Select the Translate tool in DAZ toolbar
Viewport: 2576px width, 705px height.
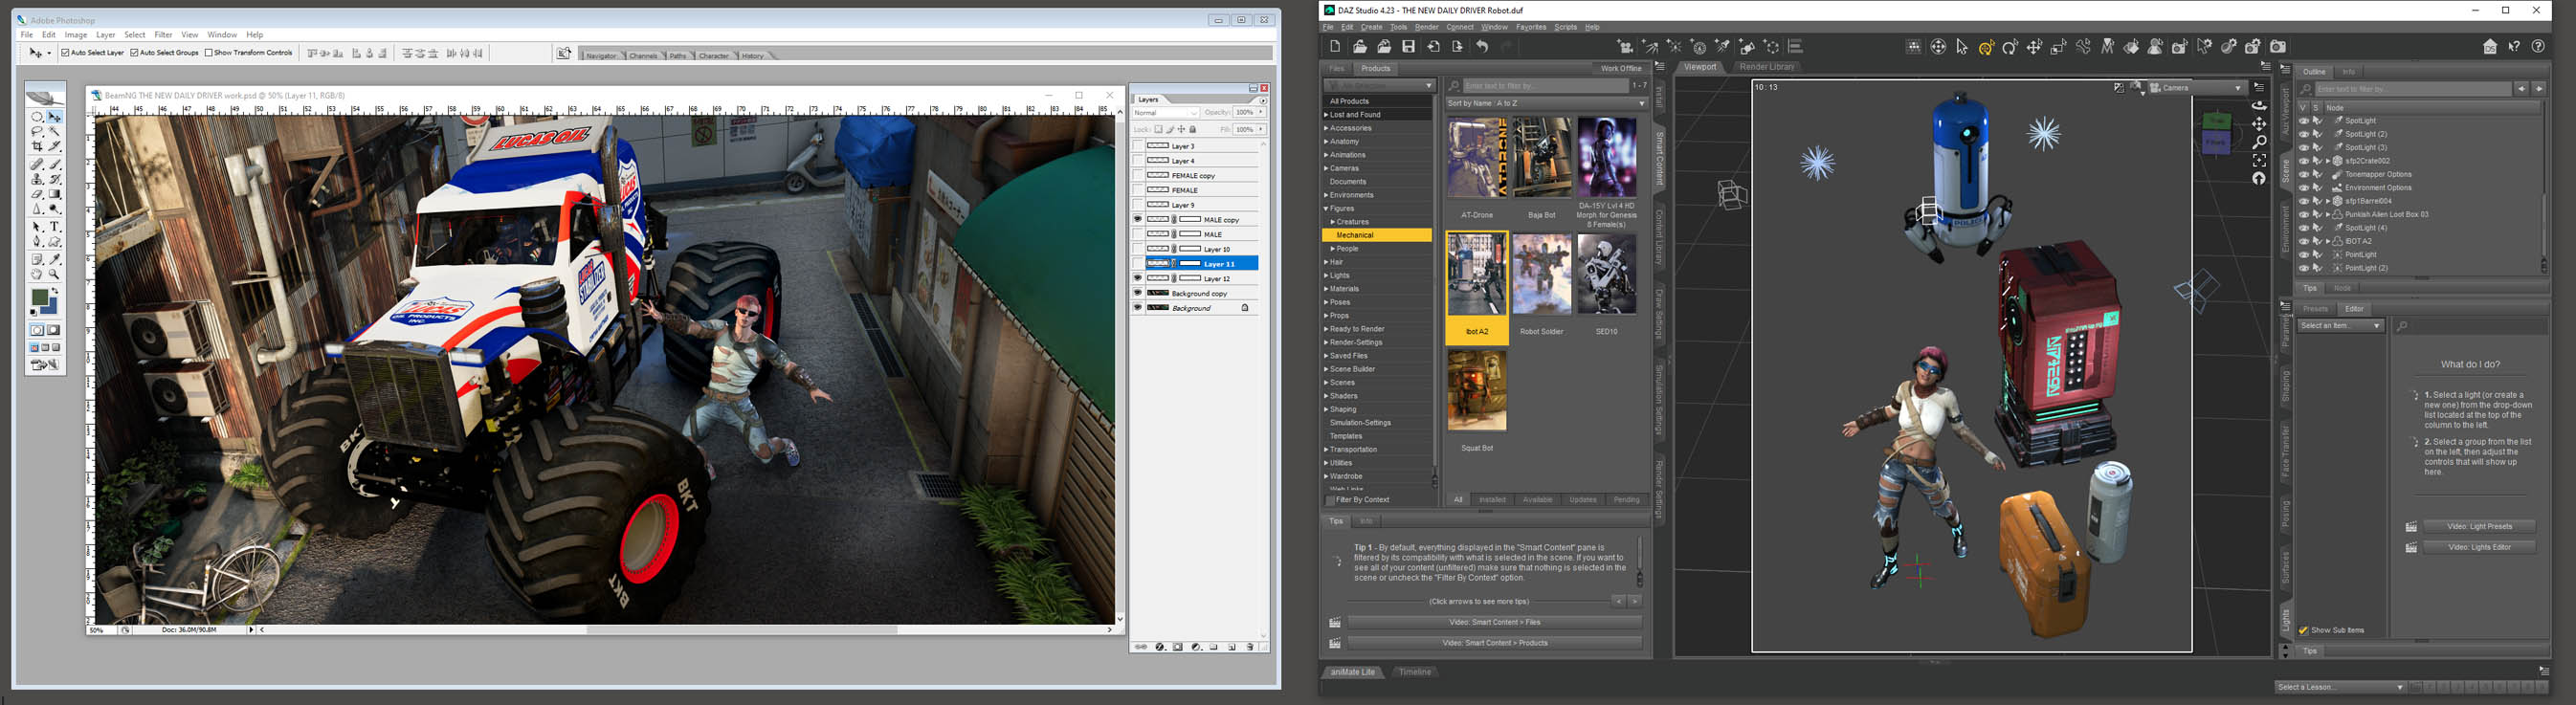pos(2034,47)
